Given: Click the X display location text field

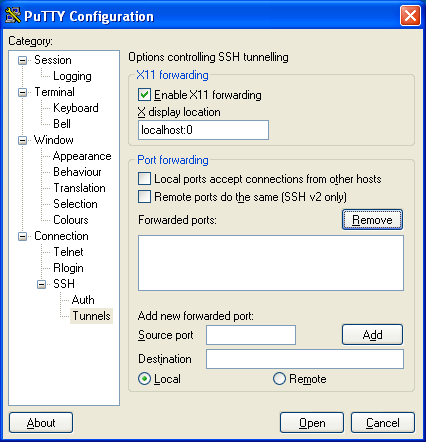Looking at the screenshot, I should coord(203,130).
